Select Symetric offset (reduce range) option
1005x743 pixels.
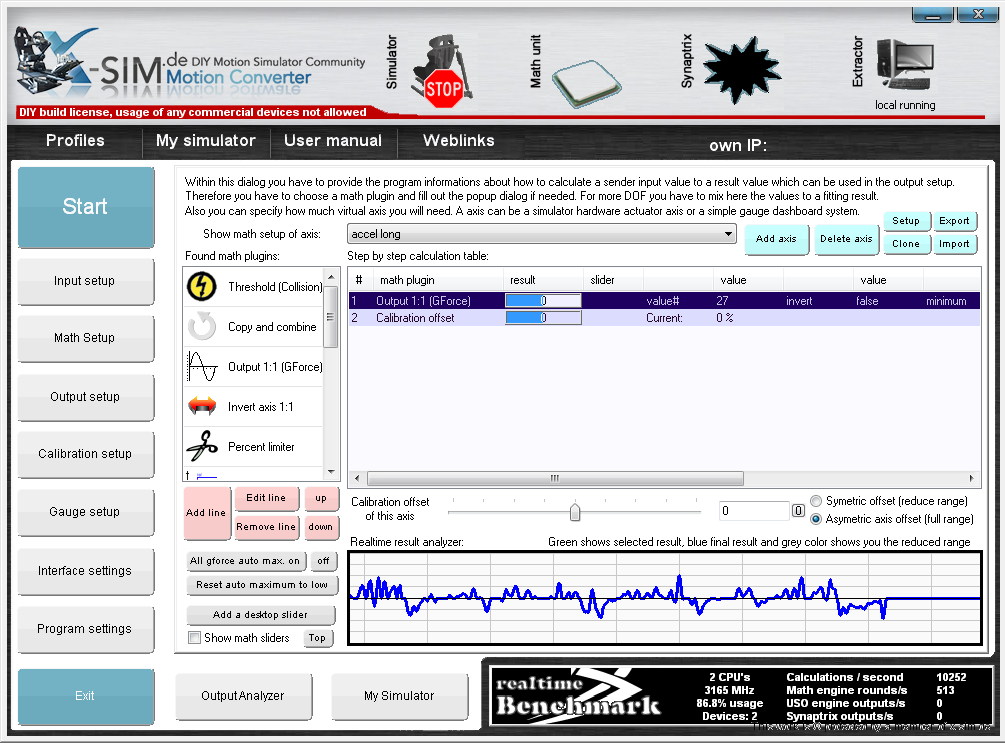click(x=816, y=501)
